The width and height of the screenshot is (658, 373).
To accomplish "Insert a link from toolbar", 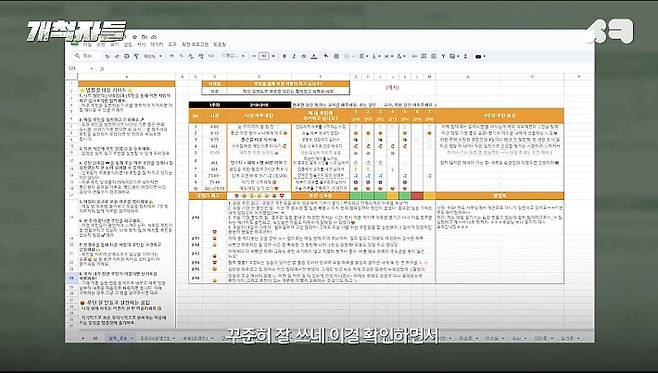I will pyautogui.click(x=414, y=56).
